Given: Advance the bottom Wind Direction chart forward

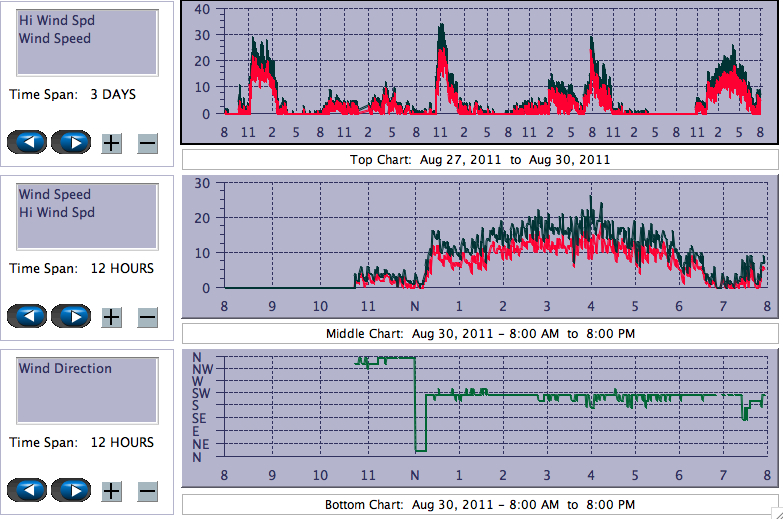Looking at the screenshot, I should (x=71, y=490).
